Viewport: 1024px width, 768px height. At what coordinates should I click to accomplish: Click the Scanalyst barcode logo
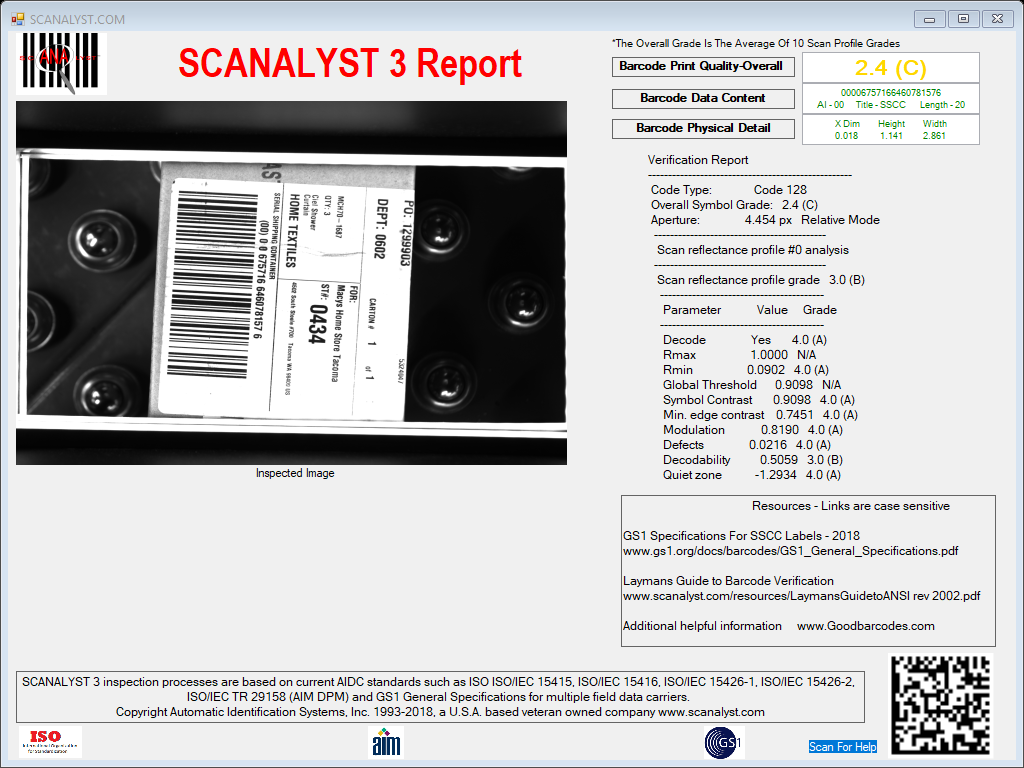click(x=61, y=63)
